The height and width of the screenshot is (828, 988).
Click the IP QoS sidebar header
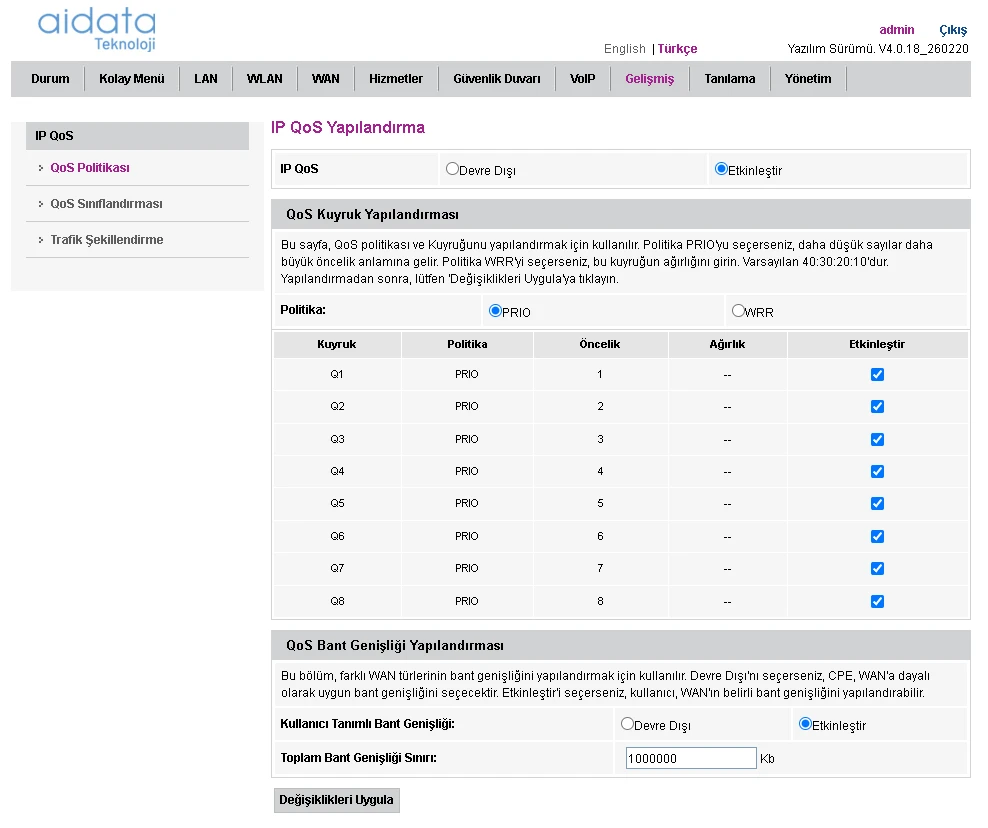(137, 135)
